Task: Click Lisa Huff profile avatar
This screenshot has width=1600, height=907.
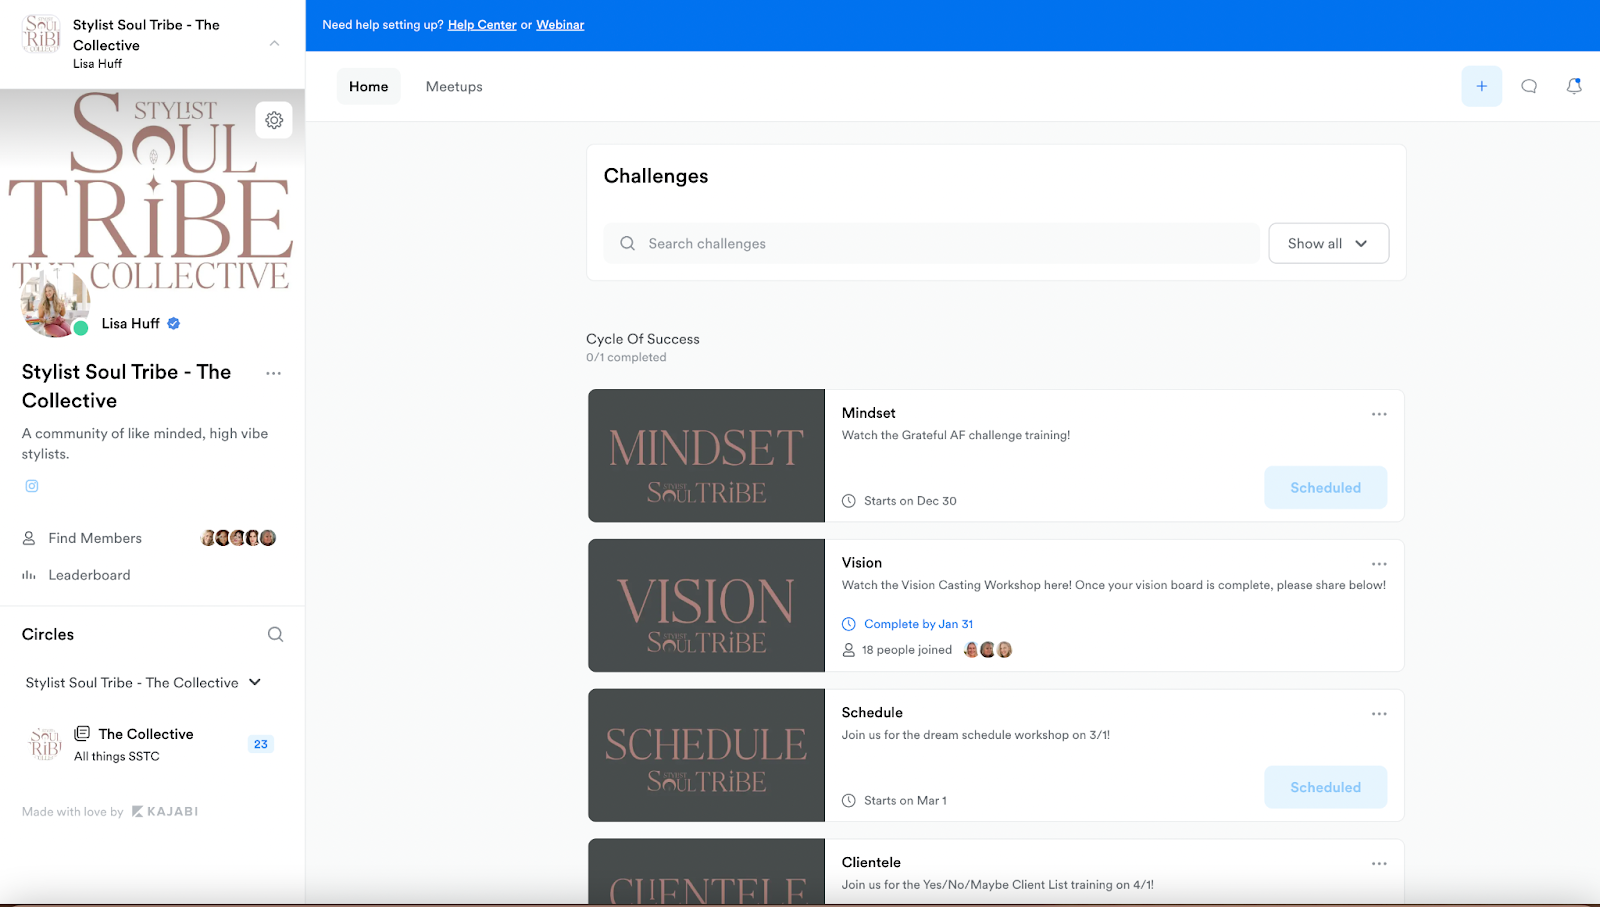Action: (x=55, y=302)
